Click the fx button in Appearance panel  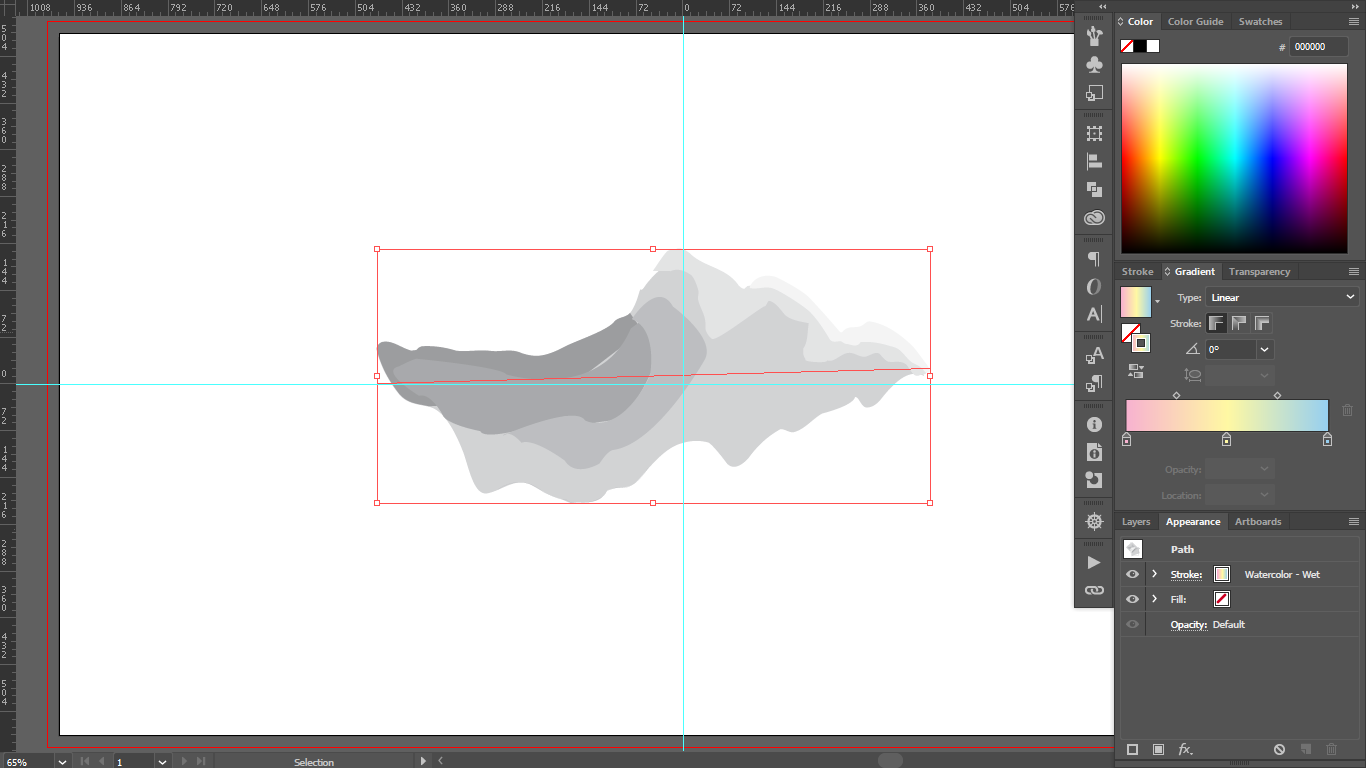click(1186, 749)
